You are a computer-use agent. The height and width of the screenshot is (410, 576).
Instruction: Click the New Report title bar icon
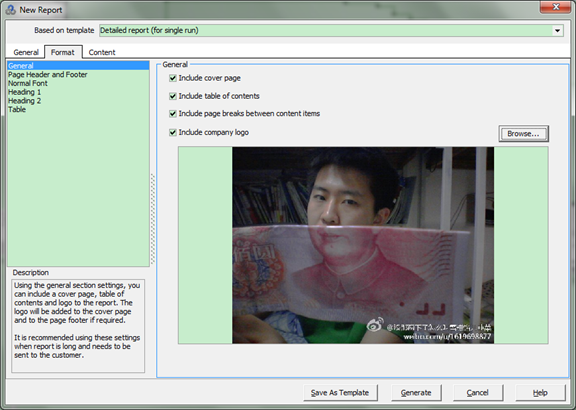point(11,10)
